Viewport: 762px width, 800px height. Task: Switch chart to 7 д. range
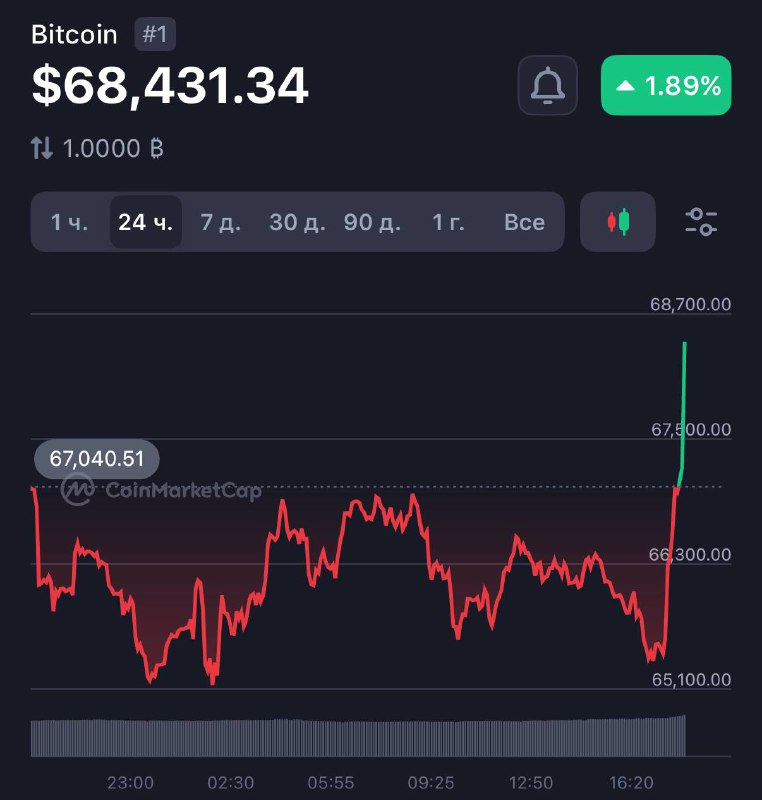(220, 222)
